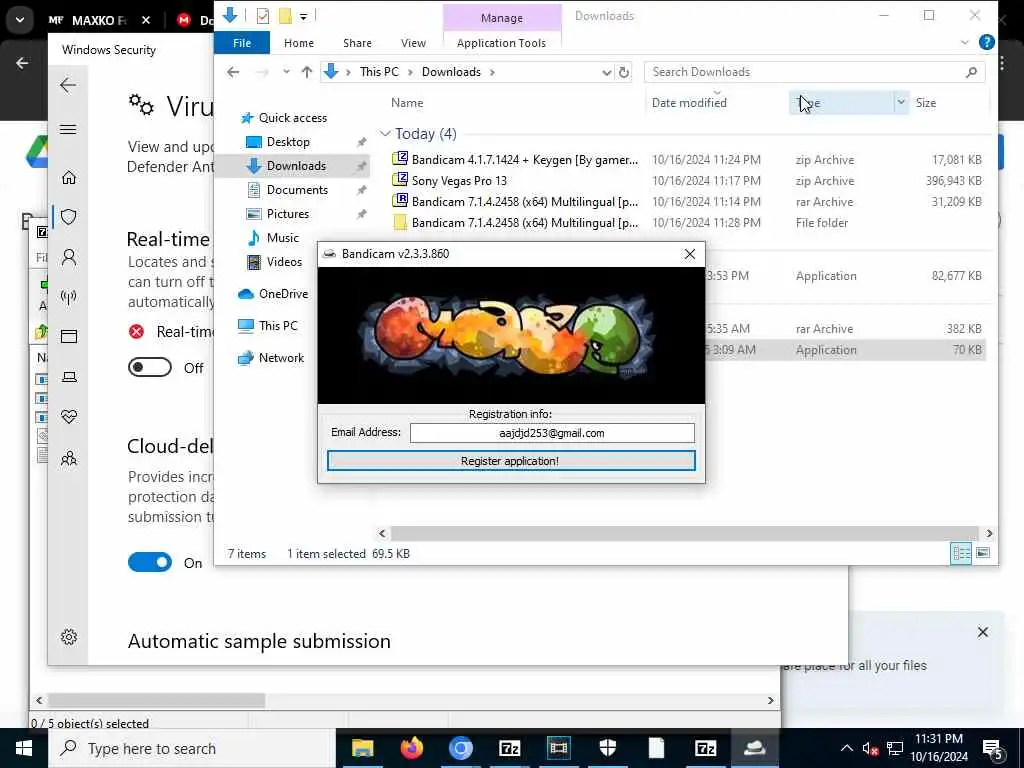This screenshot has width=1024, height=768.
Task: Select the Manage contextual tab
Action: click(502, 18)
